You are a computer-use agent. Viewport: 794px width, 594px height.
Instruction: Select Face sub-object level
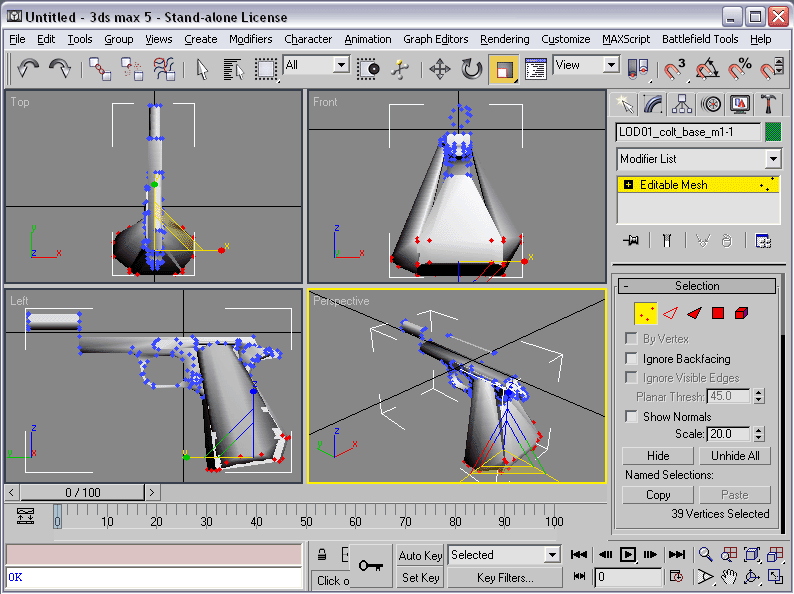(x=694, y=313)
